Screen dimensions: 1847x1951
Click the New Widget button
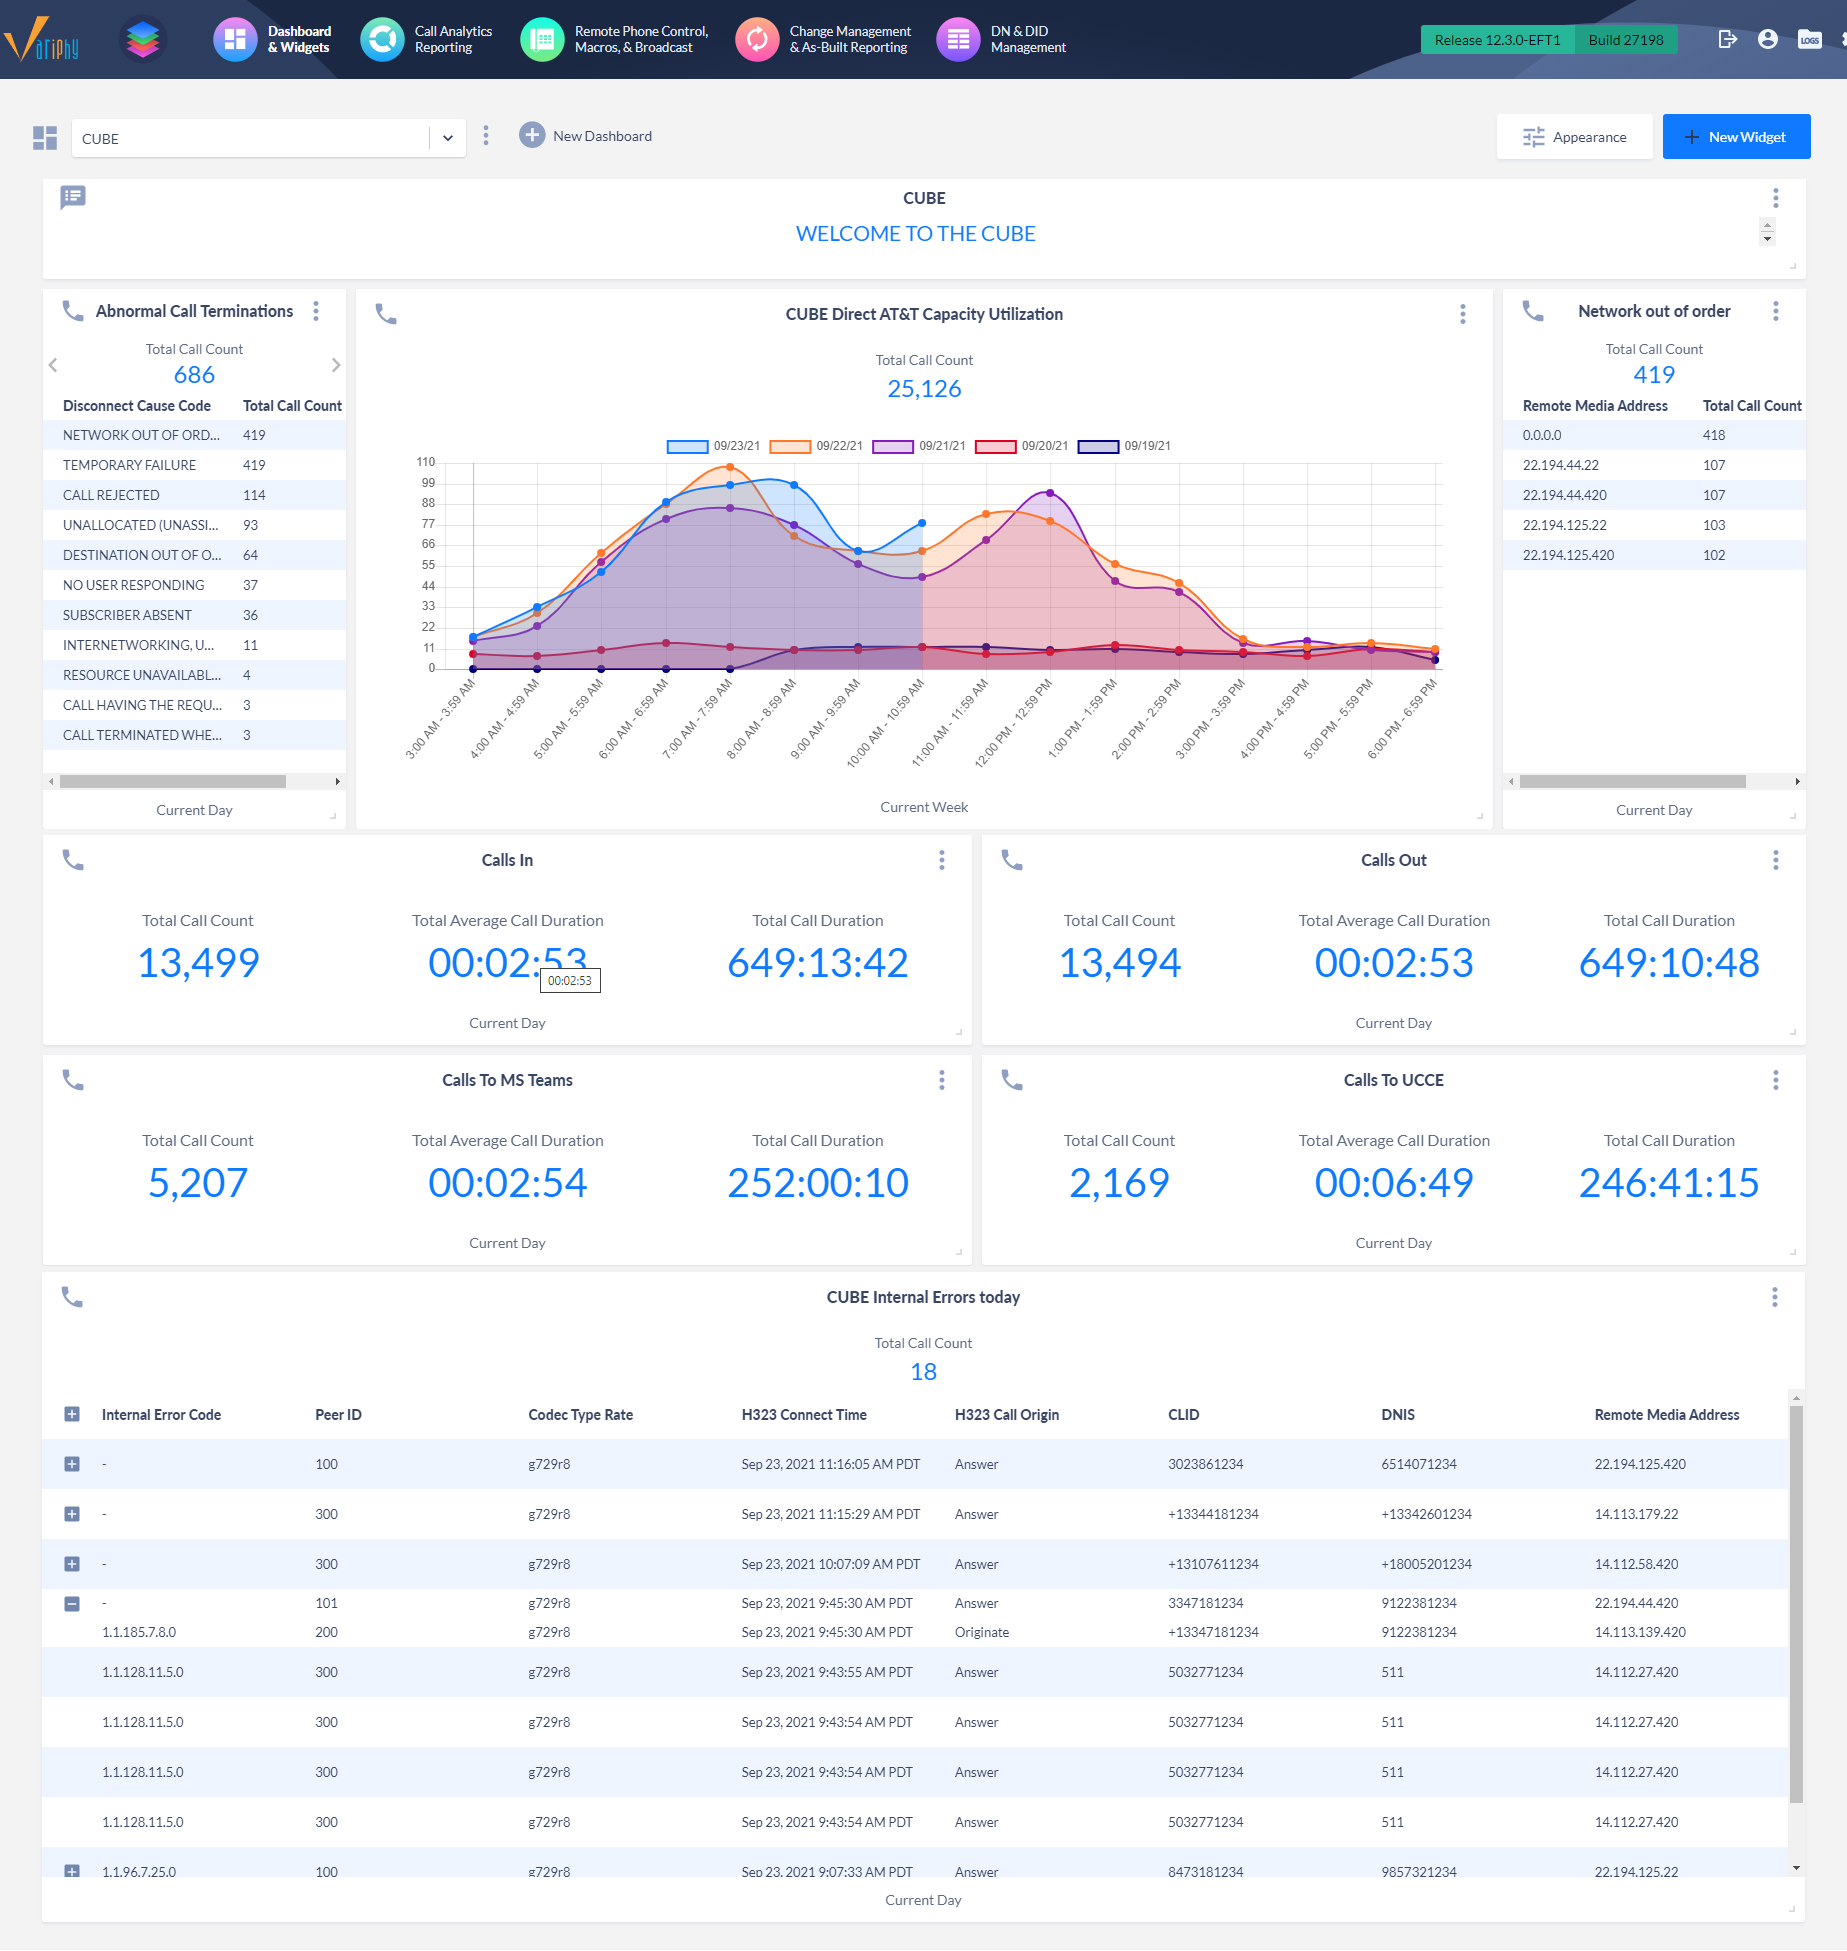(1736, 136)
